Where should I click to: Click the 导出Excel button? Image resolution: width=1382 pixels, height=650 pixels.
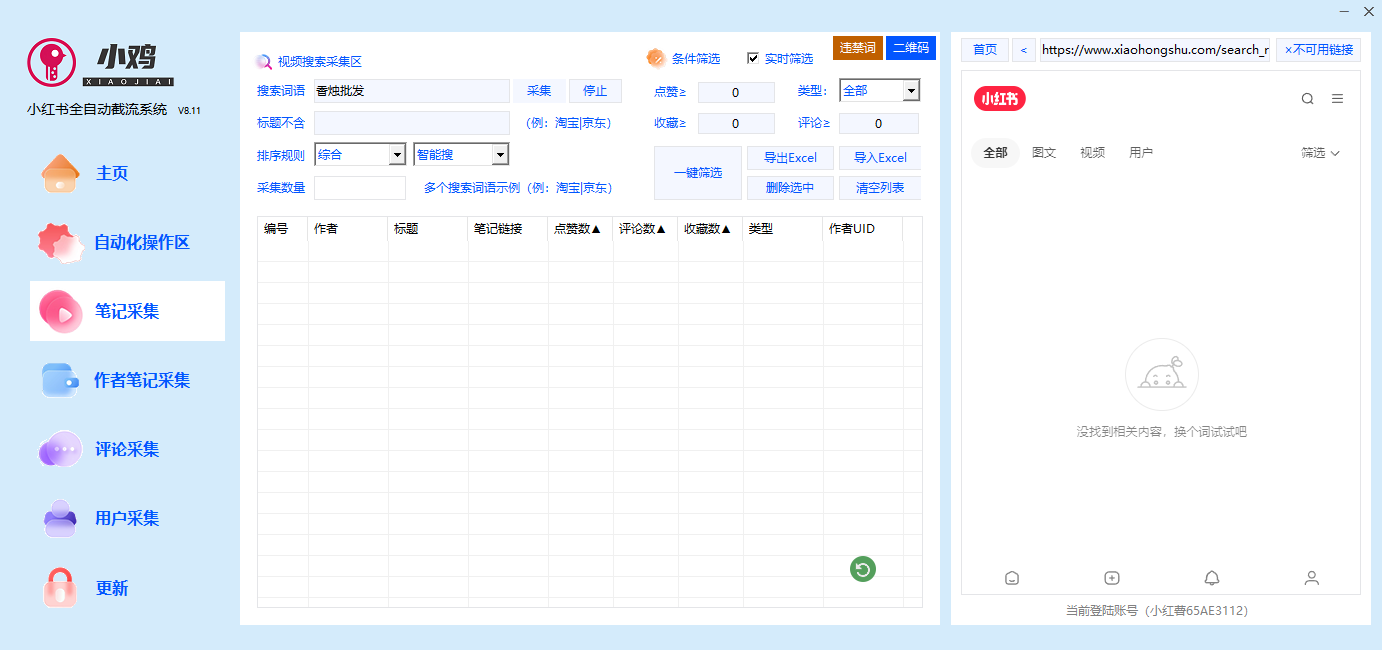click(790, 158)
